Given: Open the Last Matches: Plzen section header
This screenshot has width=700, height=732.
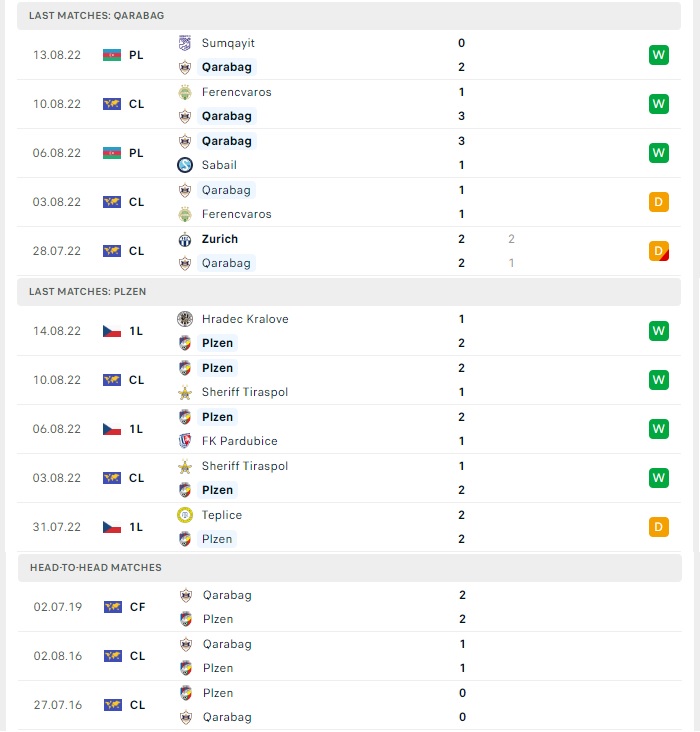Looking at the screenshot, I should 349,292.
